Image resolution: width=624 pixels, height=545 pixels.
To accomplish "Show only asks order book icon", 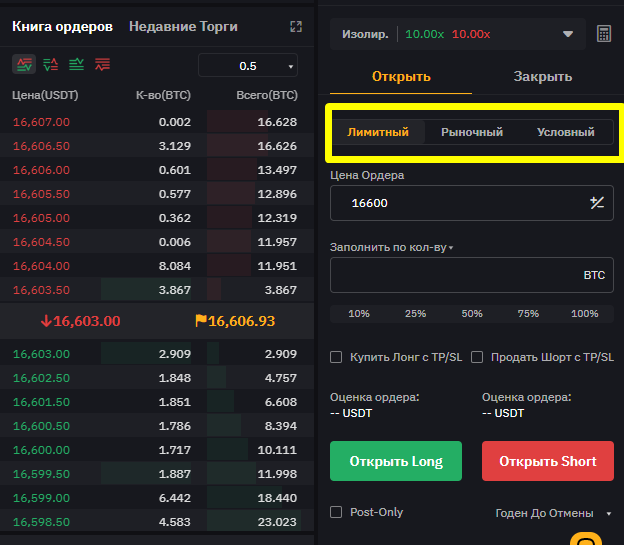I will coord(103,64).
